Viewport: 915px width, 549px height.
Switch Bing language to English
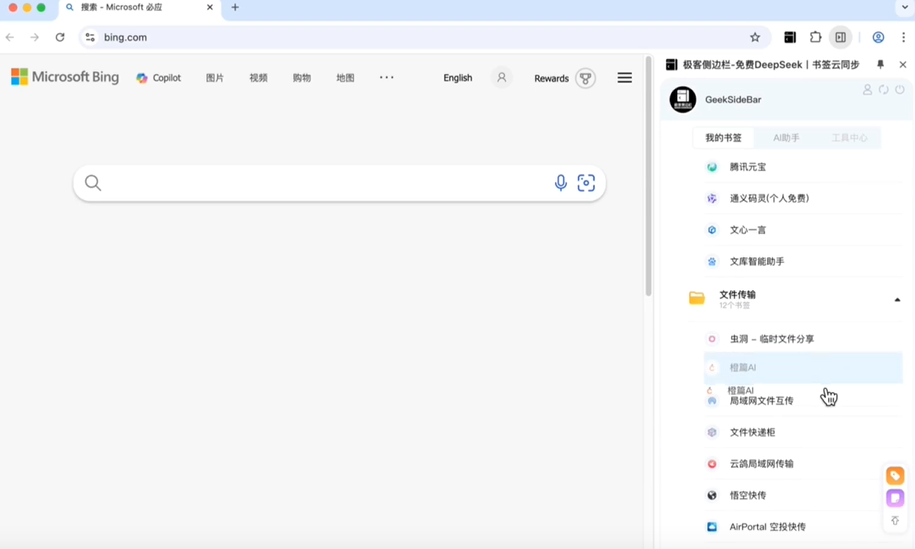pos(458,78)
